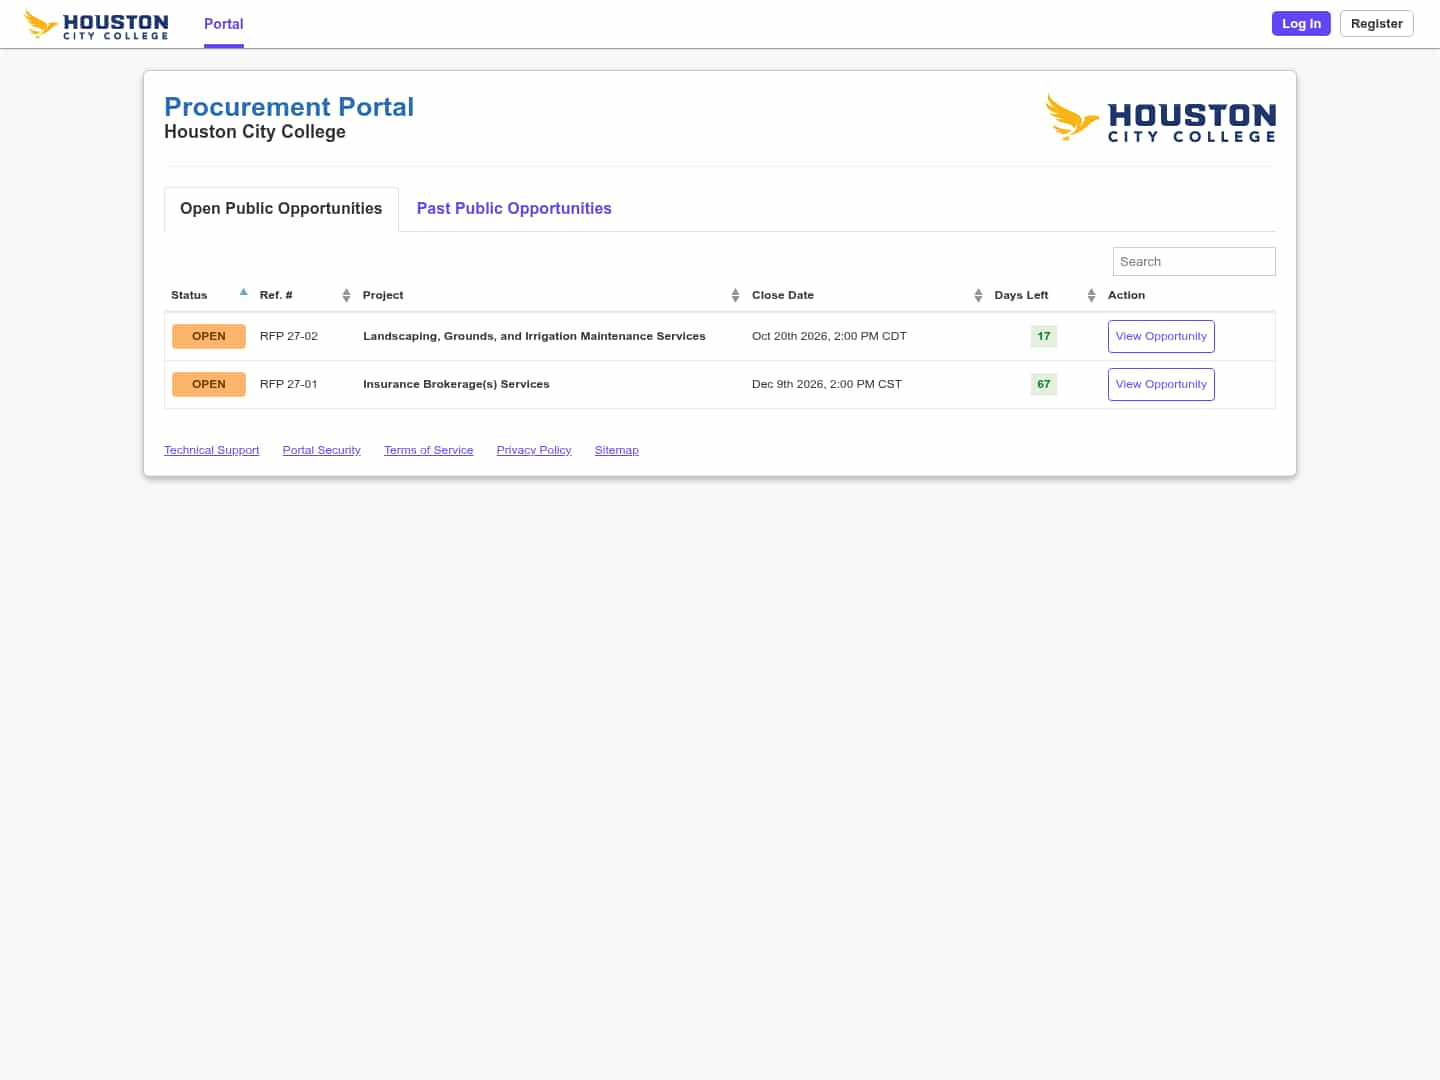Sort by Days Left column arrows
Image resolution: width=1440 pixels, height=1080 pixels.
pyautogui.click(x=1091, y=295)
